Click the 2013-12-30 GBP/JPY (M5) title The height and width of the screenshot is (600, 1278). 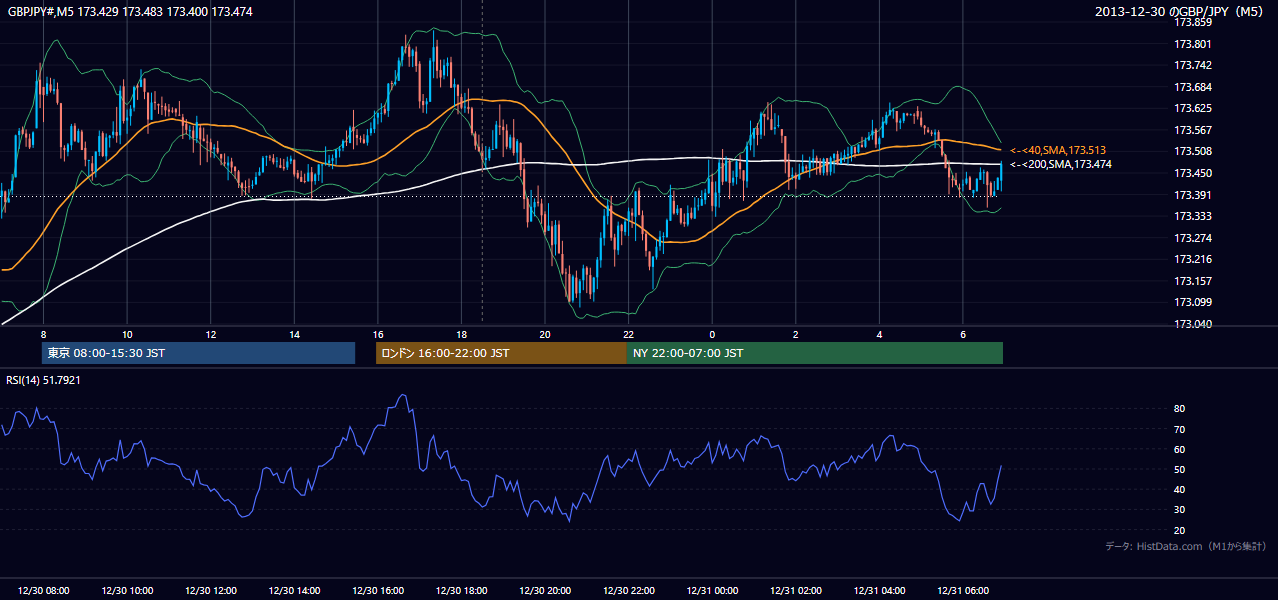(1181, 11)
